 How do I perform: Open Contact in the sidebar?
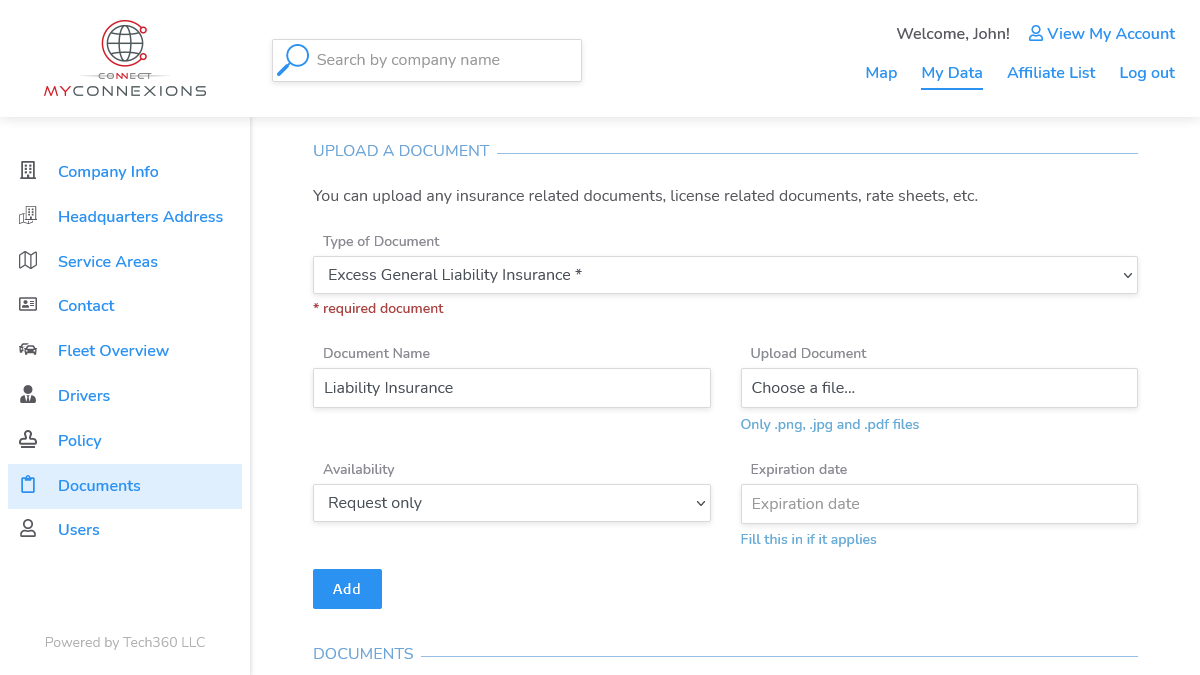(x=86, y=305)
